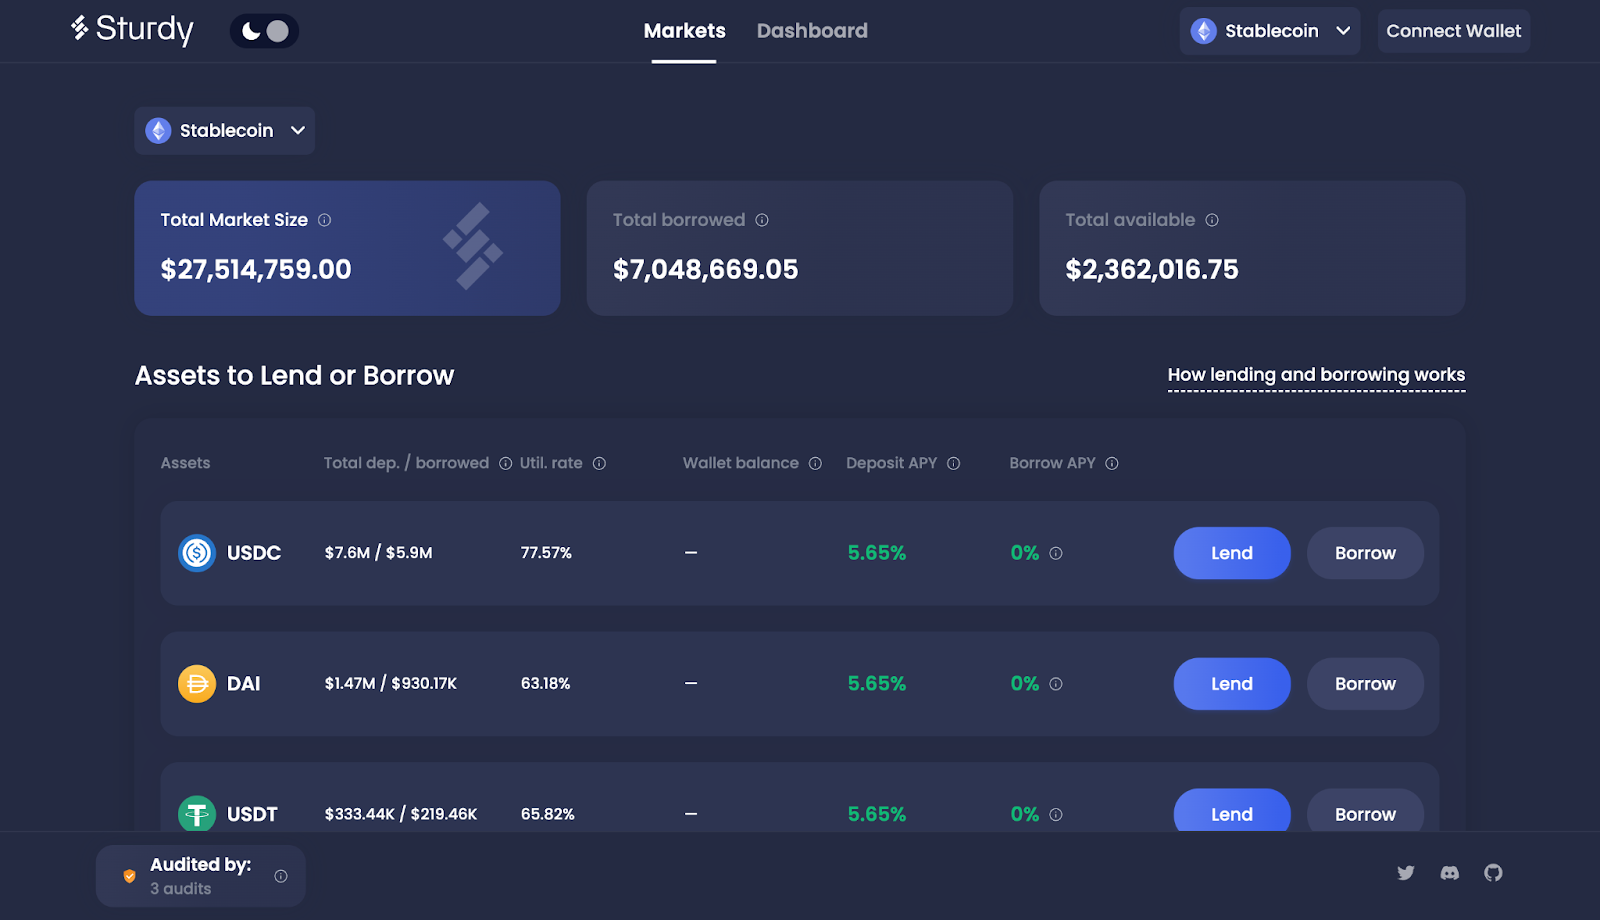
Task: Click the USDT 65.82% utilization rate
Action: point(548,814)
